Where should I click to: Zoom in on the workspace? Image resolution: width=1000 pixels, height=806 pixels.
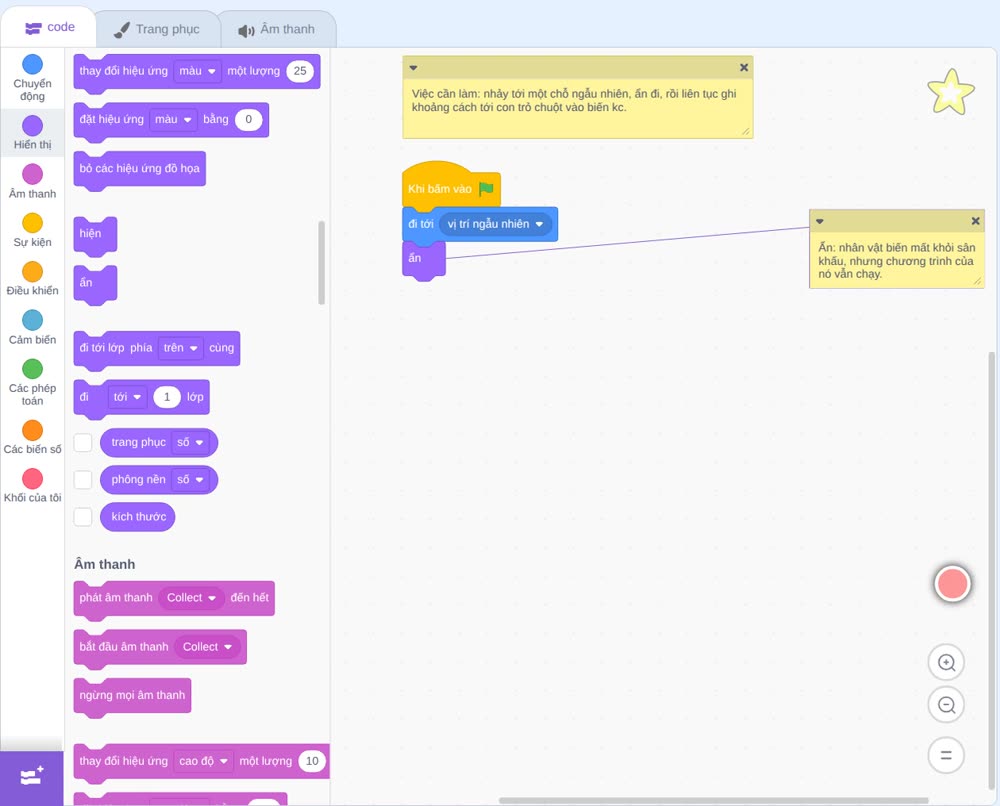946,663
